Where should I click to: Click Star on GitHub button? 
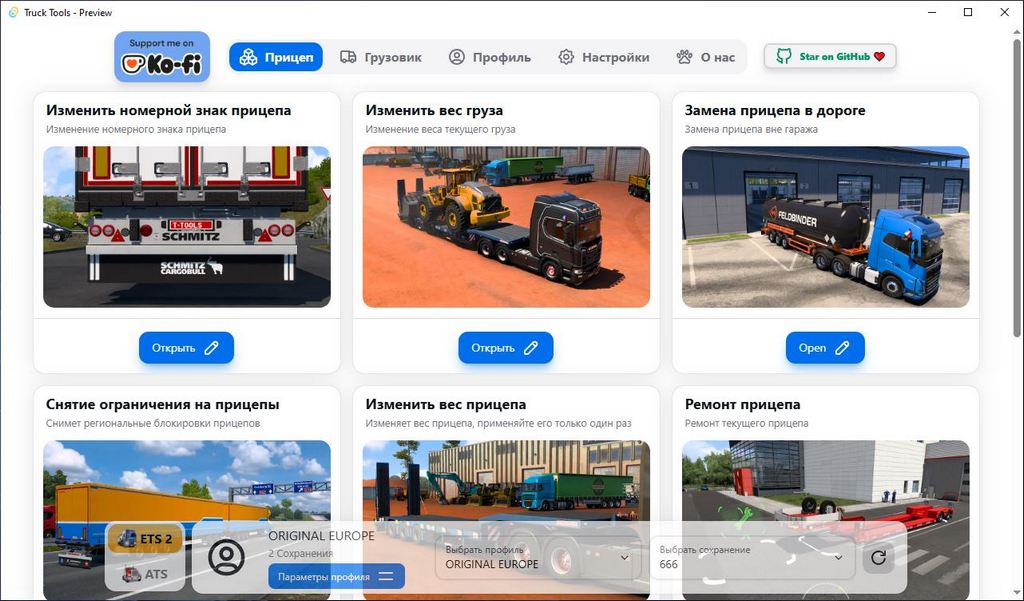(x=830, y=57)
